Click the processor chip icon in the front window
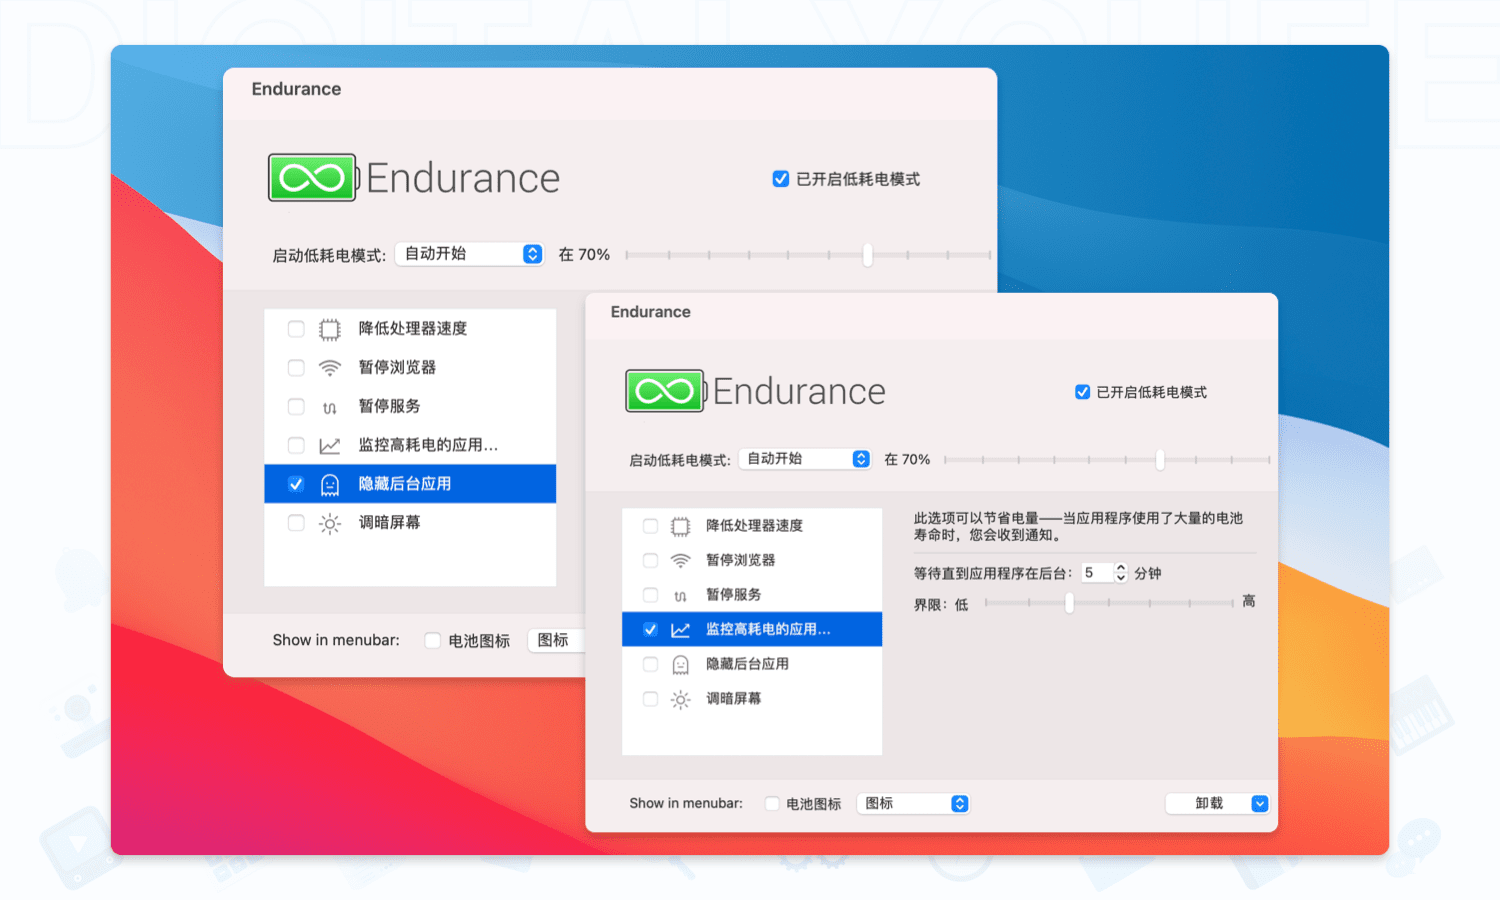The image size is (1500, 900). point(680,526)
